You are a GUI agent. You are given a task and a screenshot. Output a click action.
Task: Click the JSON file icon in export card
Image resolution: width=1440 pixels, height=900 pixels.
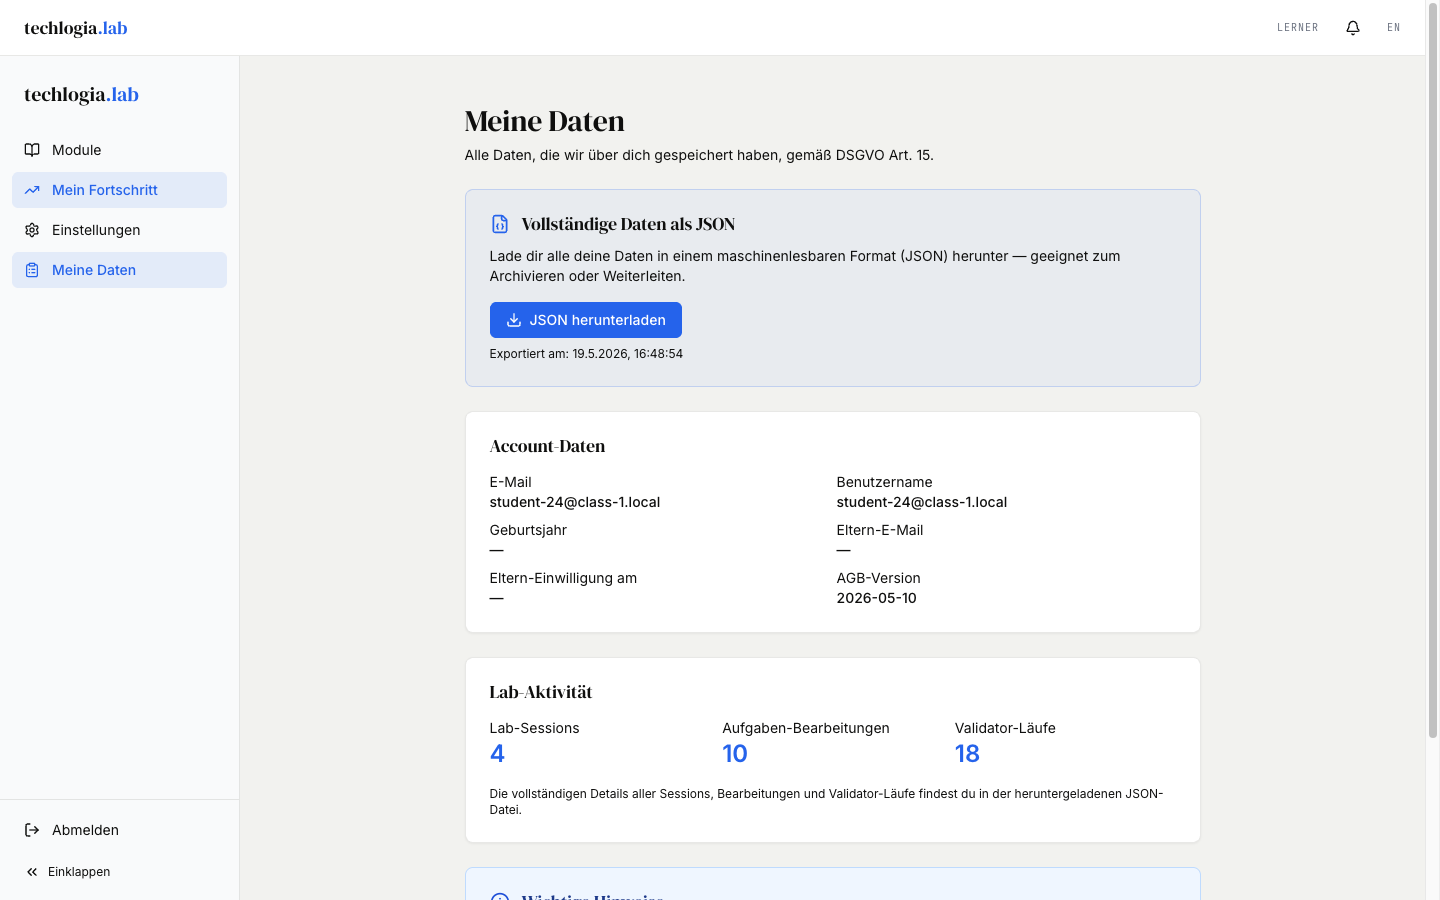[500, 224]
